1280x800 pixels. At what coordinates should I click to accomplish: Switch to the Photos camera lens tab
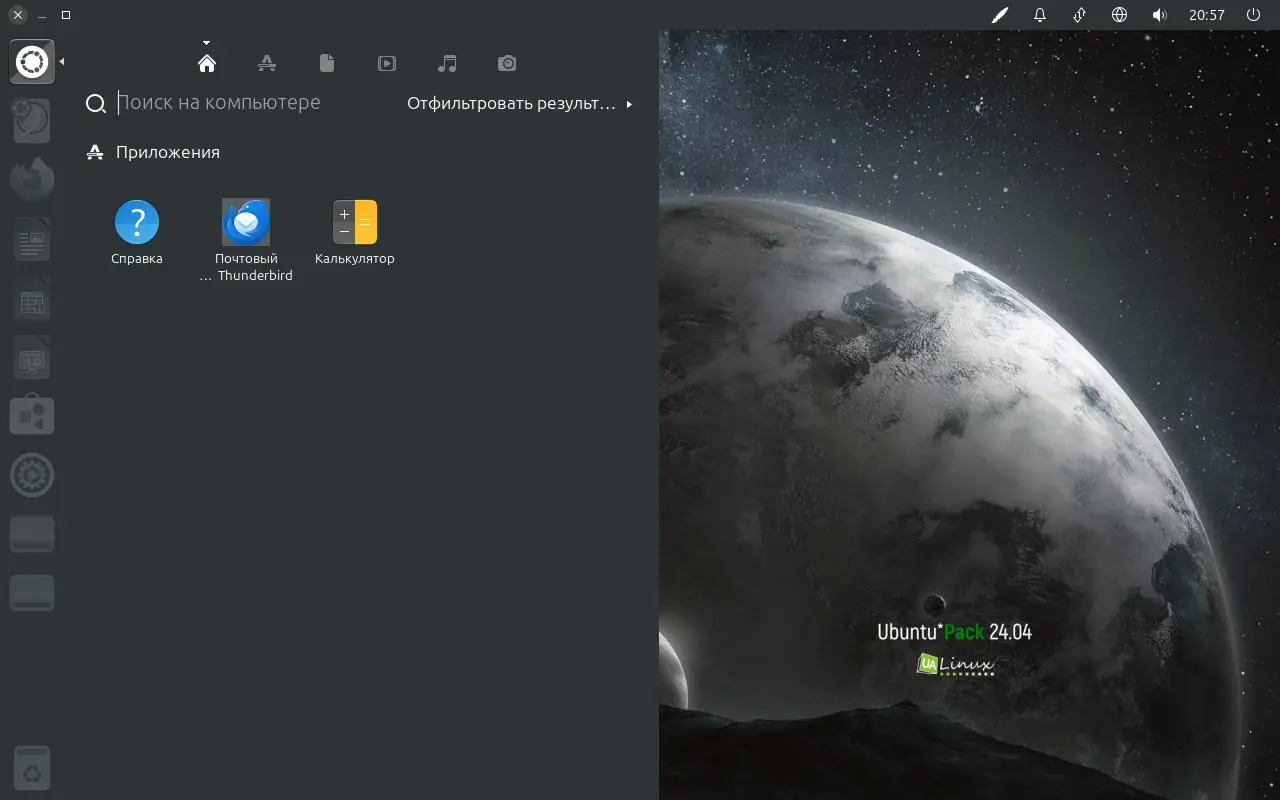pos(507,63)
